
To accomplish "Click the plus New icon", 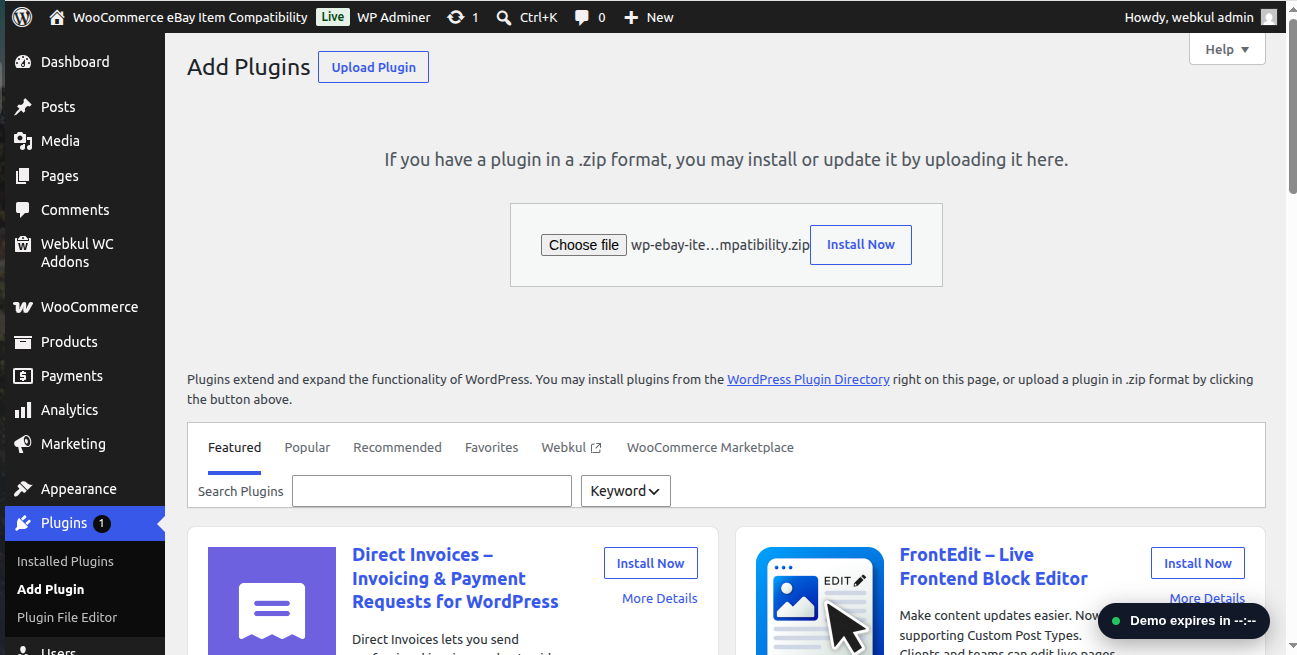I will (631, 17).
